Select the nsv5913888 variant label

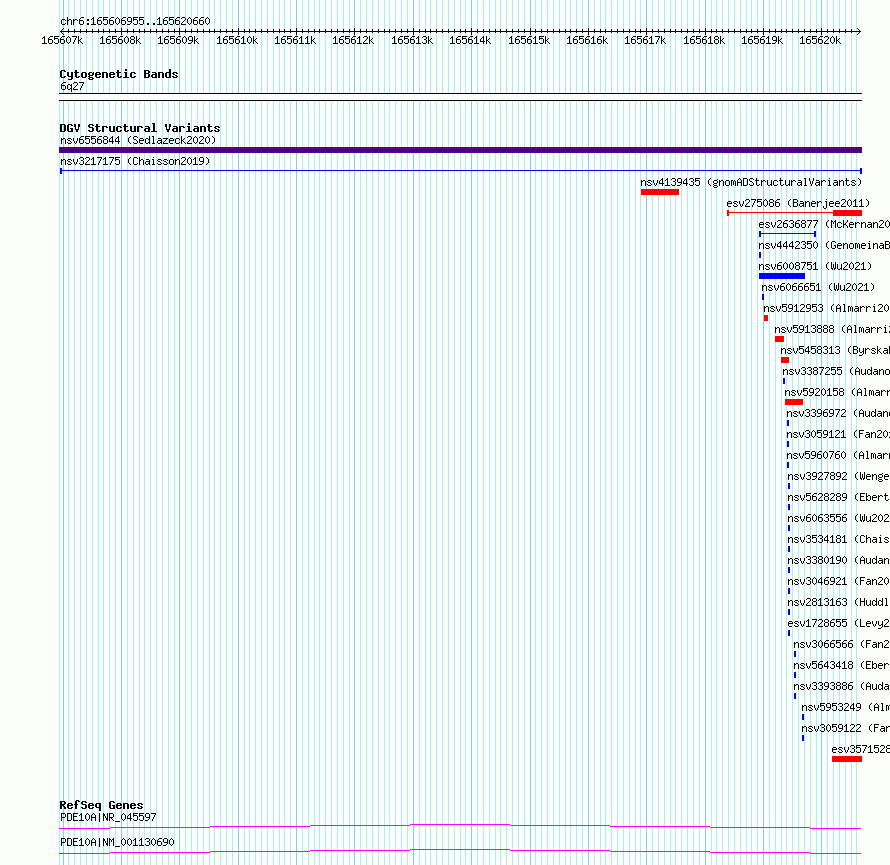(x=832, y=329)
